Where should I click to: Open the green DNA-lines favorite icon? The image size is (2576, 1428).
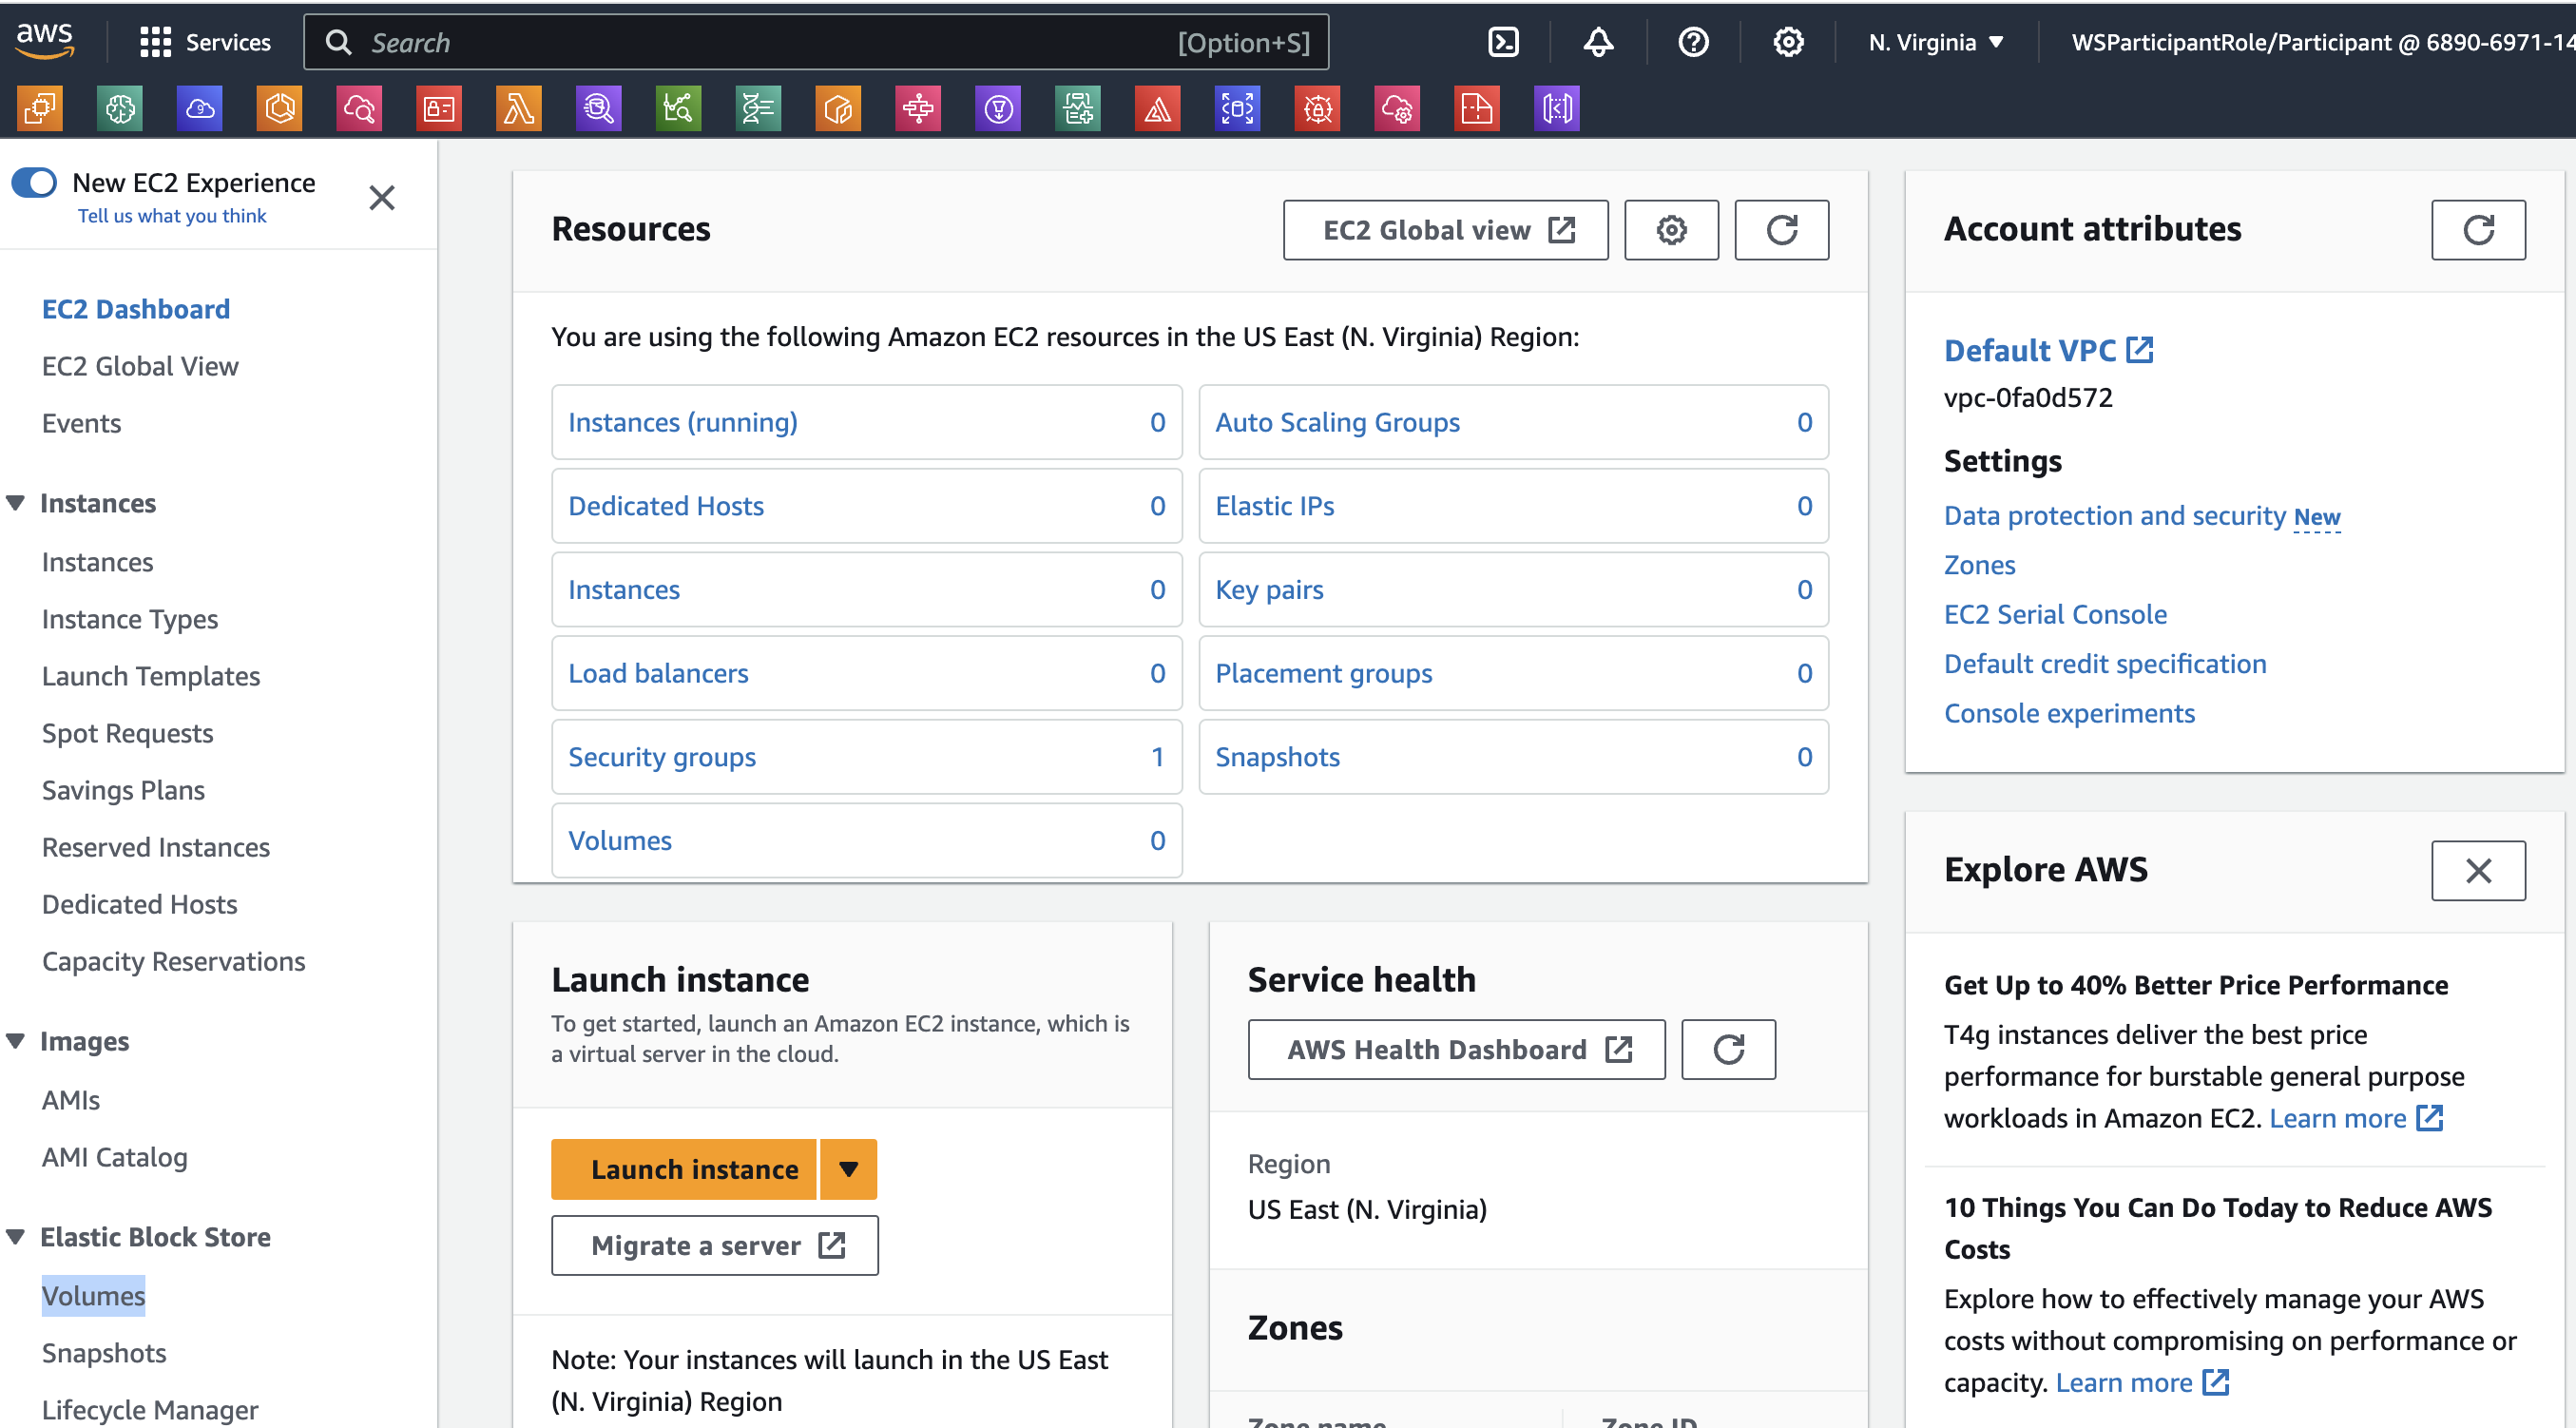pyautogui.click(x=759, y=108)
